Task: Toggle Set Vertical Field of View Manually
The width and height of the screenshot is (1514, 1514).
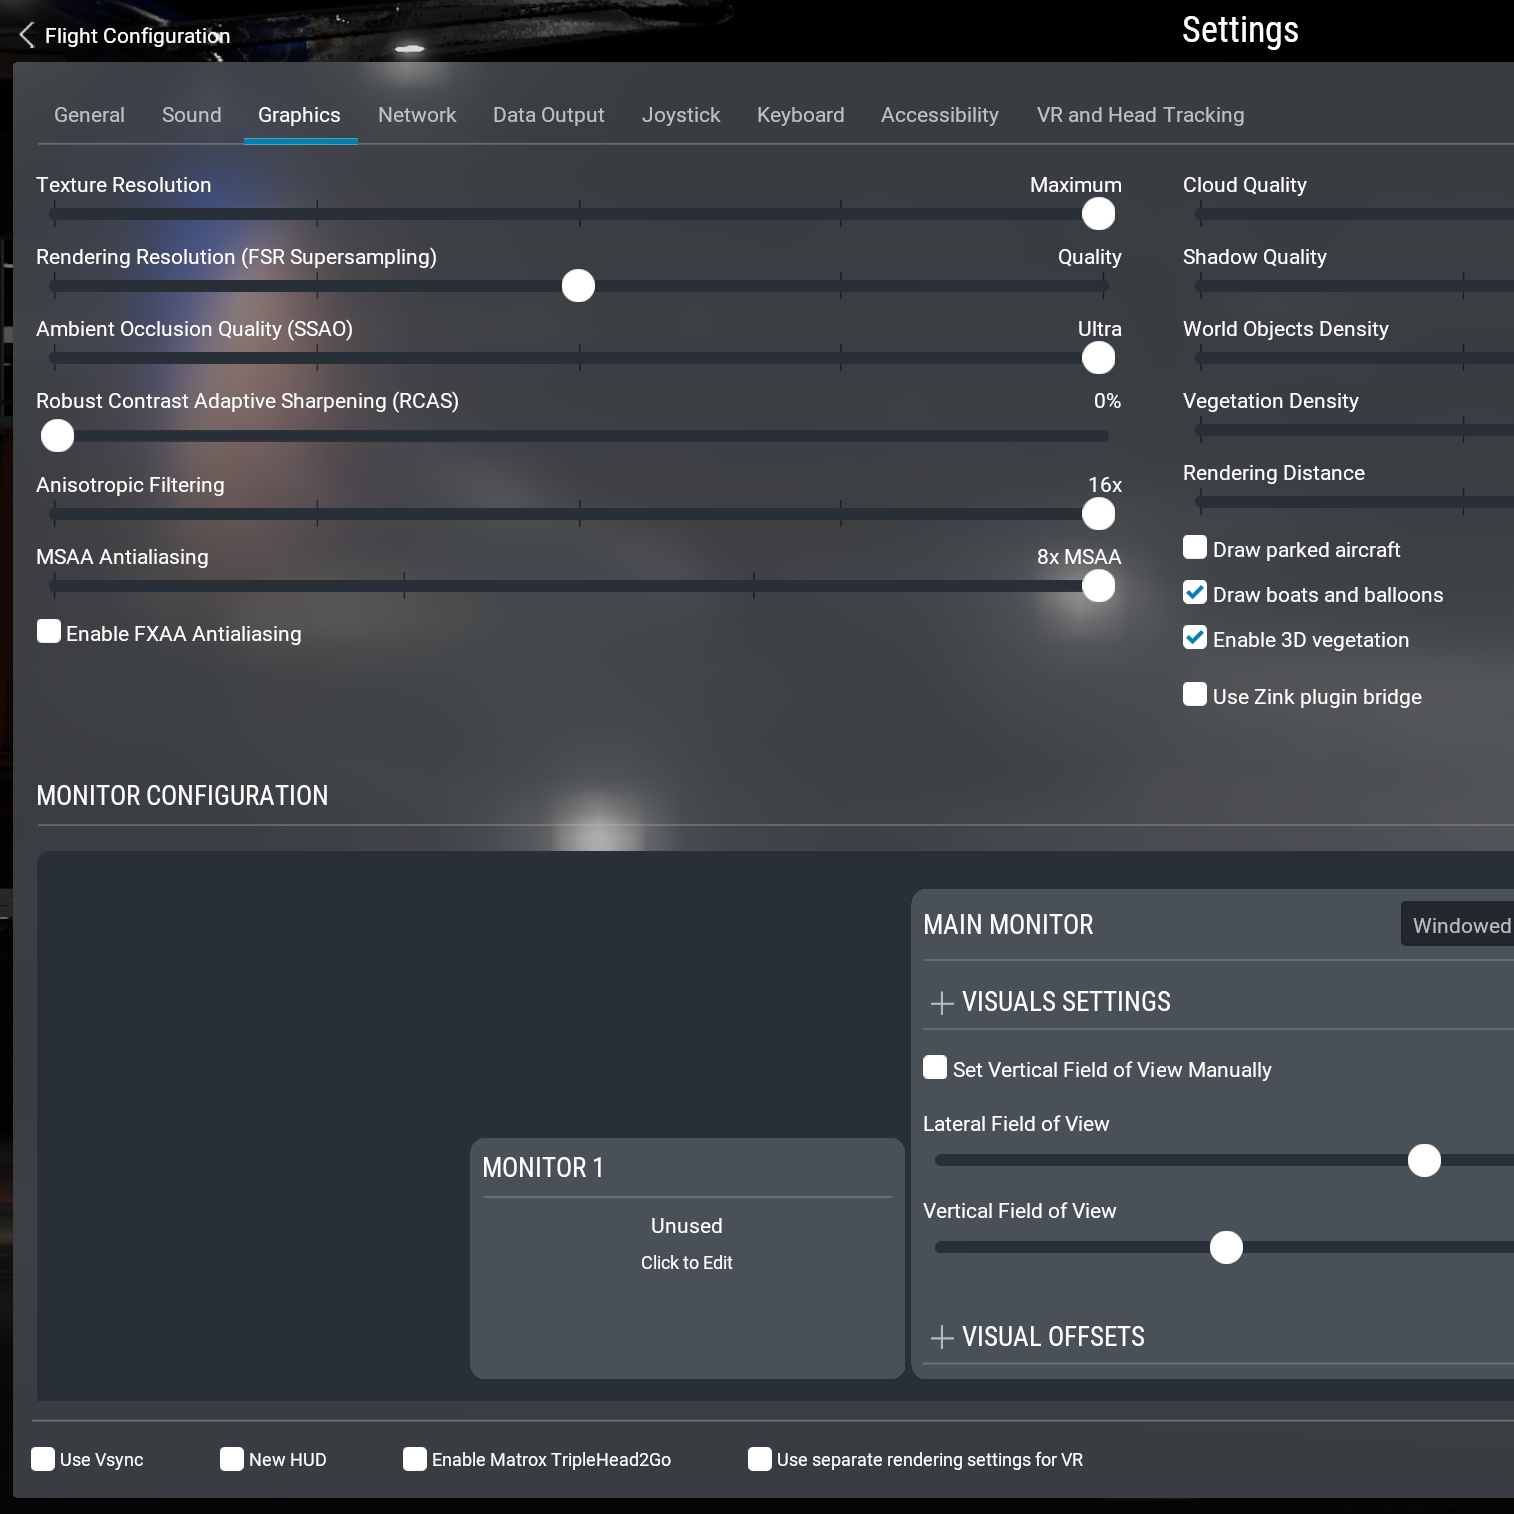Action: (935, 1067)
